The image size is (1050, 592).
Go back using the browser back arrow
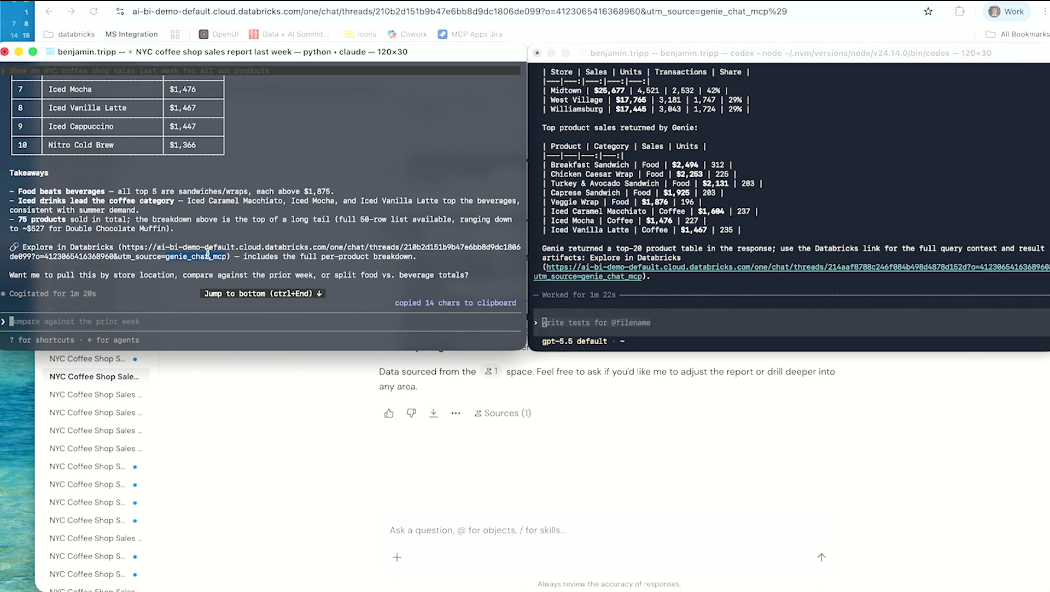[49, 11]
